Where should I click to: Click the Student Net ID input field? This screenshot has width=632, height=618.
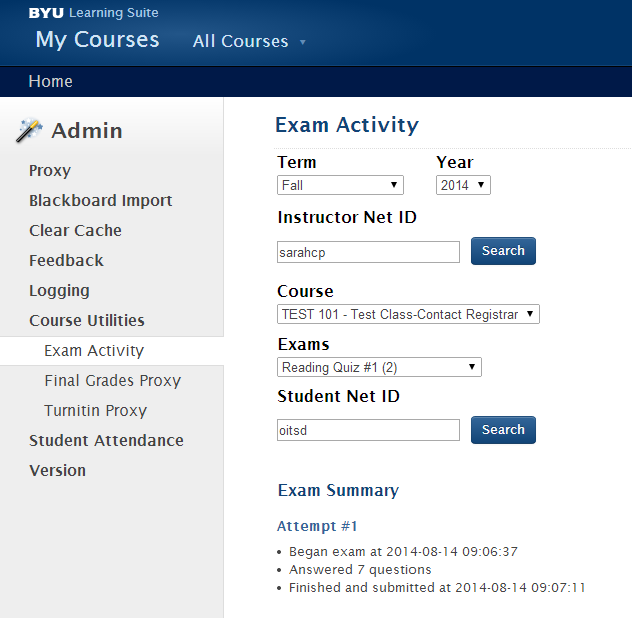[368, 430]
